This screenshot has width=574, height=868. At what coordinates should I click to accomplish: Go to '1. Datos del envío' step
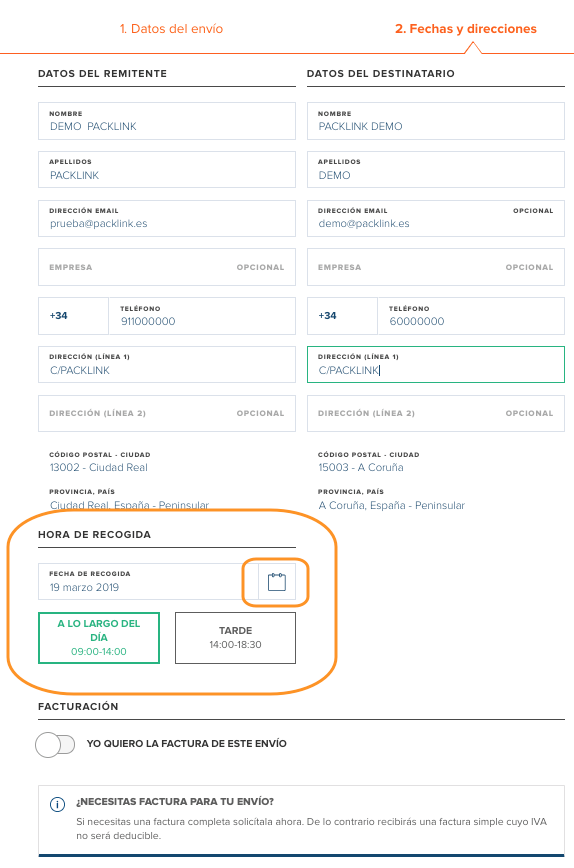pyautogui.click(x=172, y=29)
